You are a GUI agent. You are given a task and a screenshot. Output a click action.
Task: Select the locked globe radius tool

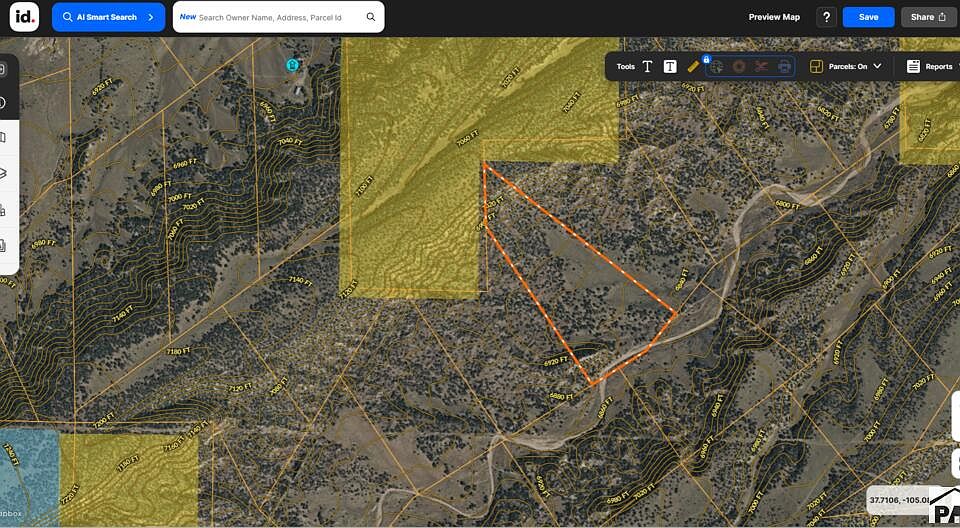click(717, 67)
